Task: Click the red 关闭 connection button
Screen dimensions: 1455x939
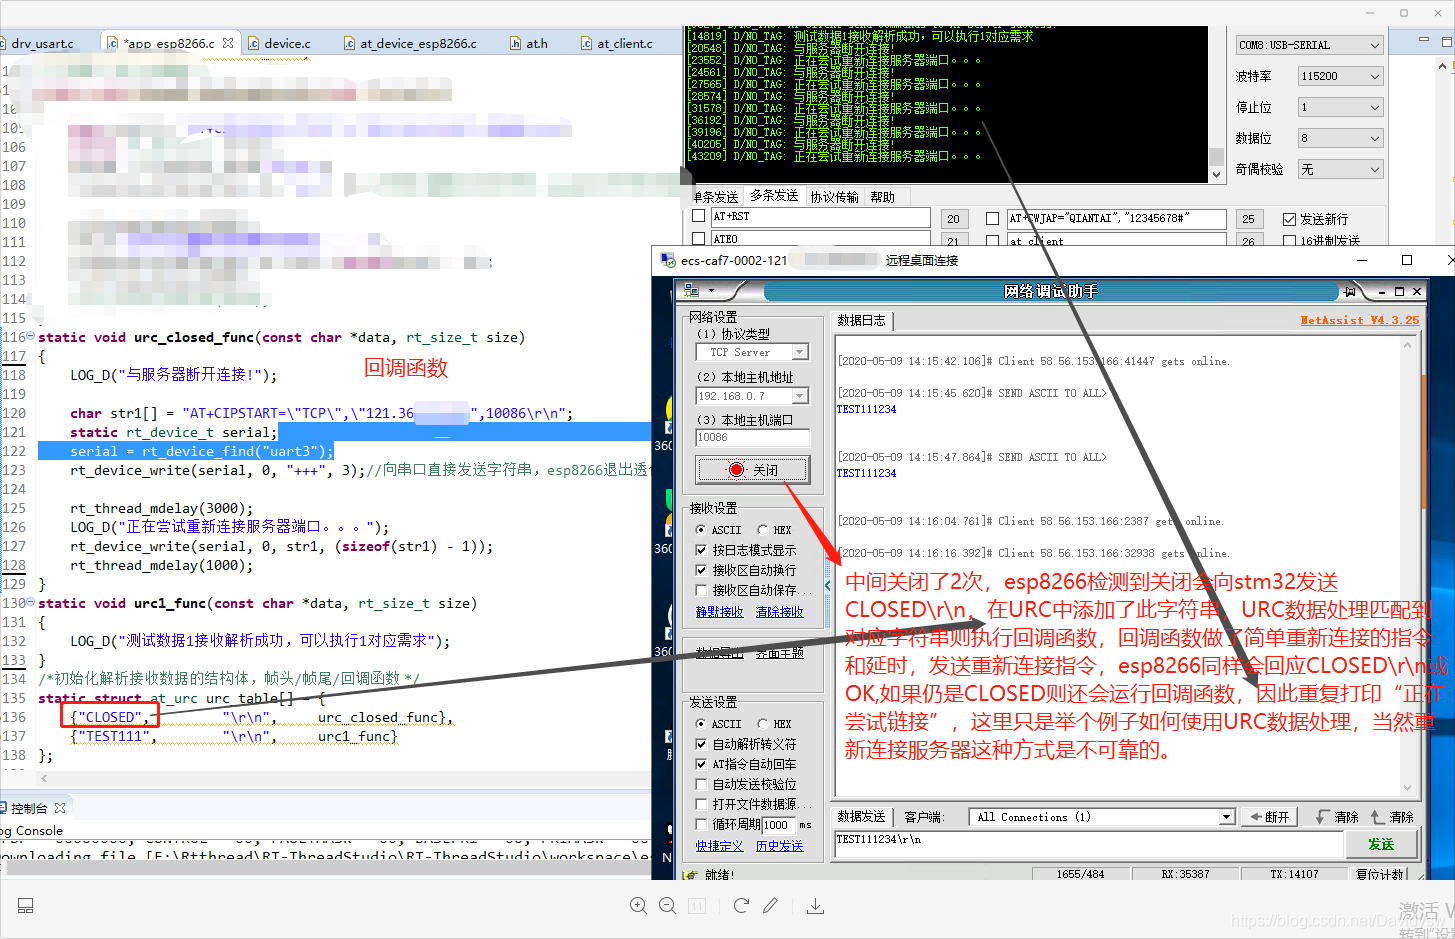Action: pyautogui.click(x=752, y=469)
